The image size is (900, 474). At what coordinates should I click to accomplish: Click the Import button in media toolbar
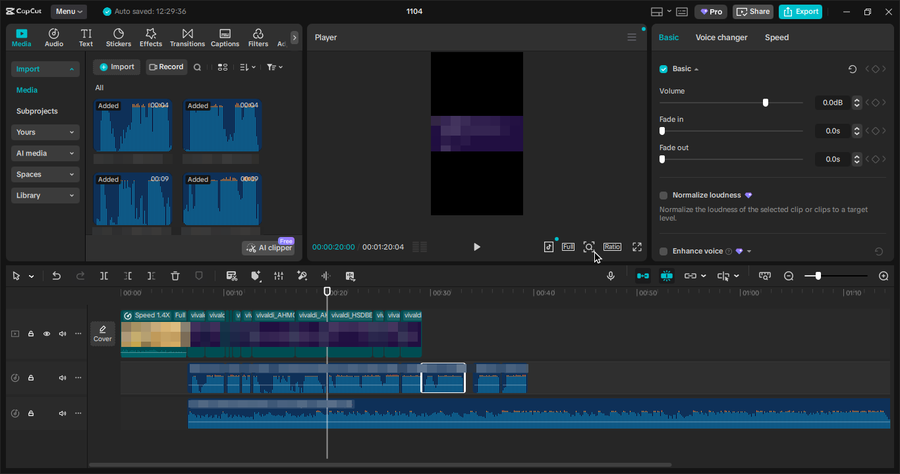(x=117, y=67)
